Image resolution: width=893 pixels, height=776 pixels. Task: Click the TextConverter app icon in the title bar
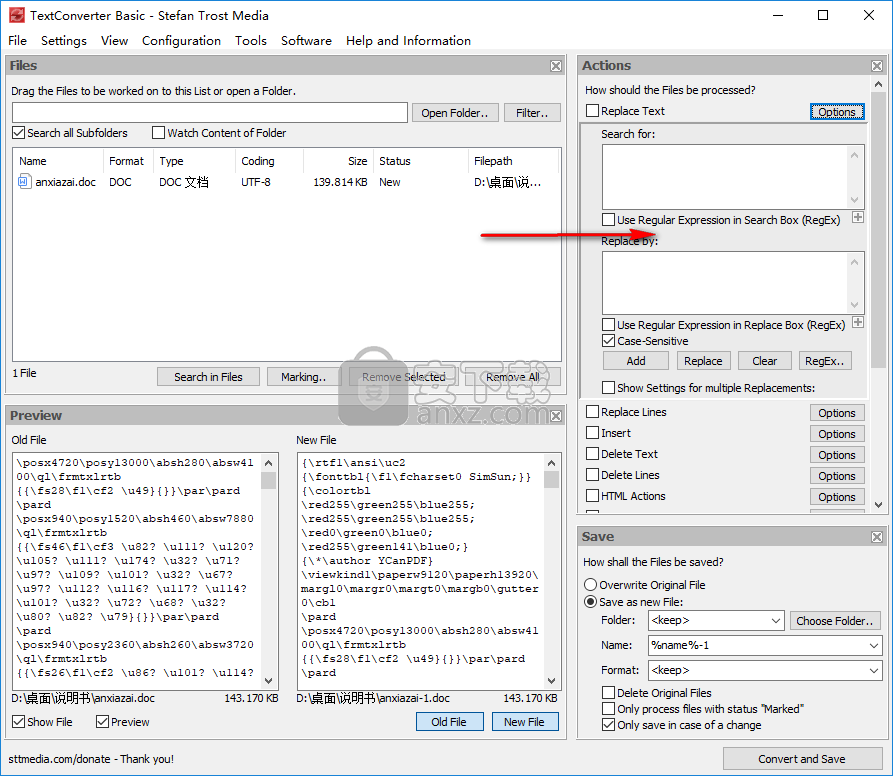coord(17,15)
